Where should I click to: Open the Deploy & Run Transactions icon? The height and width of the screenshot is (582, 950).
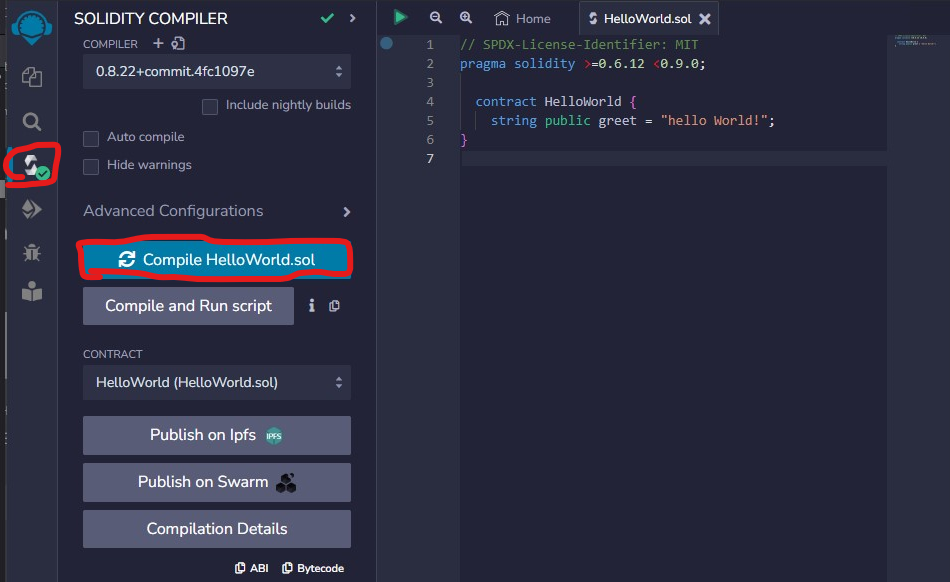pos(32,209)
